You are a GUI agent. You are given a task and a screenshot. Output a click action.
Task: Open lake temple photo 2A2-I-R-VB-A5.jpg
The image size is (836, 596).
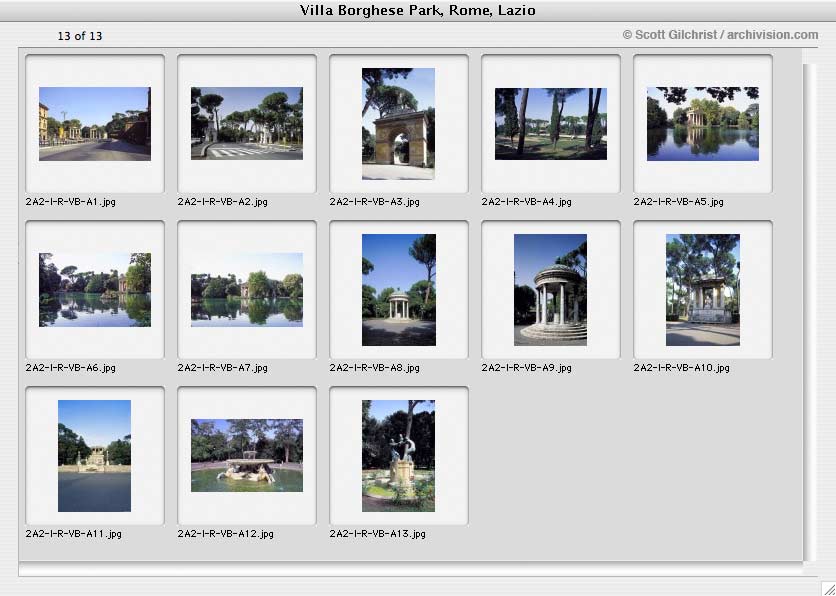[x=703, y=124]
